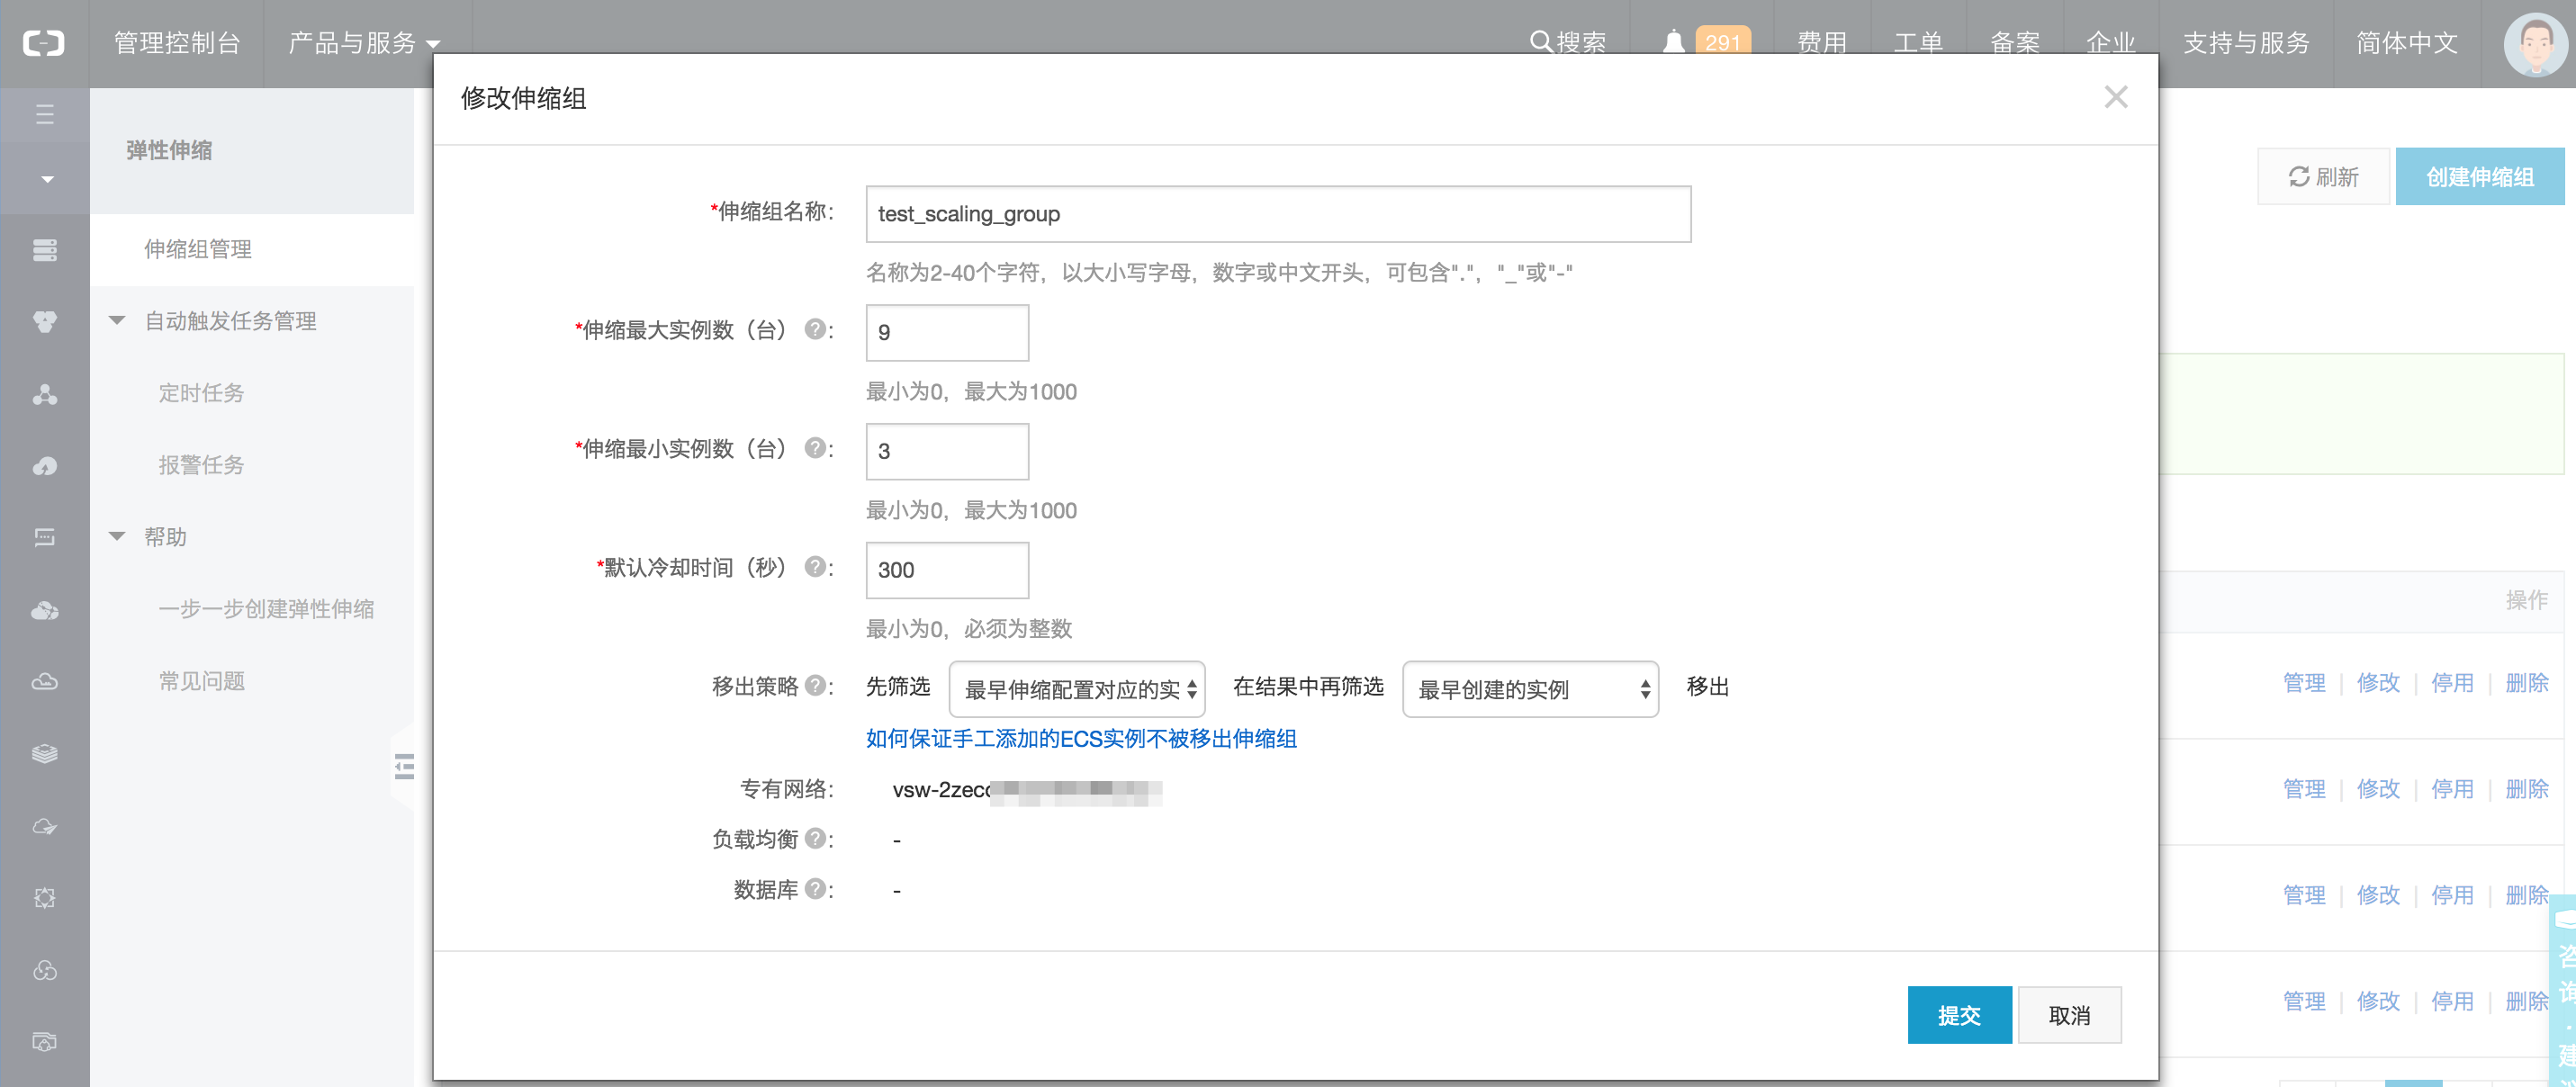Focus the 伸缩组名称 input field
Viewport: 2576px width, 1087px height.
click(1278, 214)
